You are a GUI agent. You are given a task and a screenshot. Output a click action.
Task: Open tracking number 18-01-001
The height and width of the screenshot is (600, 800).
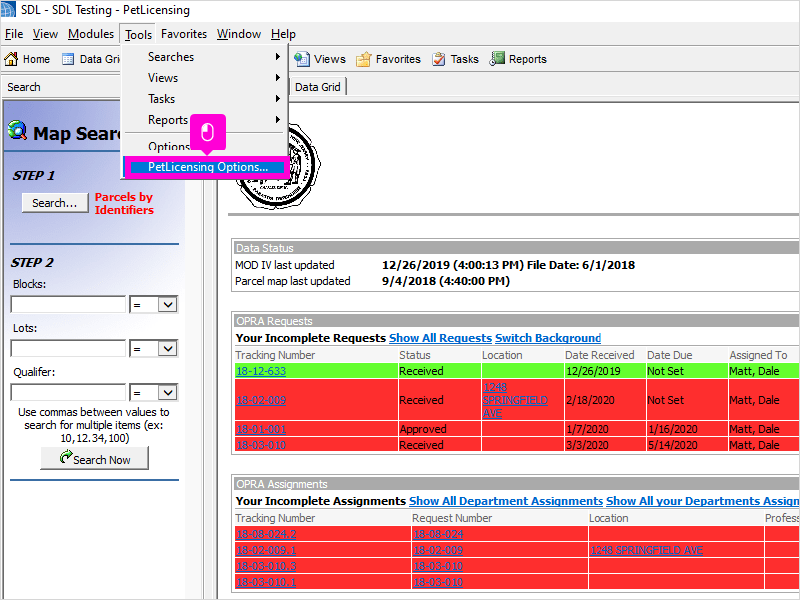(x=261, y=429)
